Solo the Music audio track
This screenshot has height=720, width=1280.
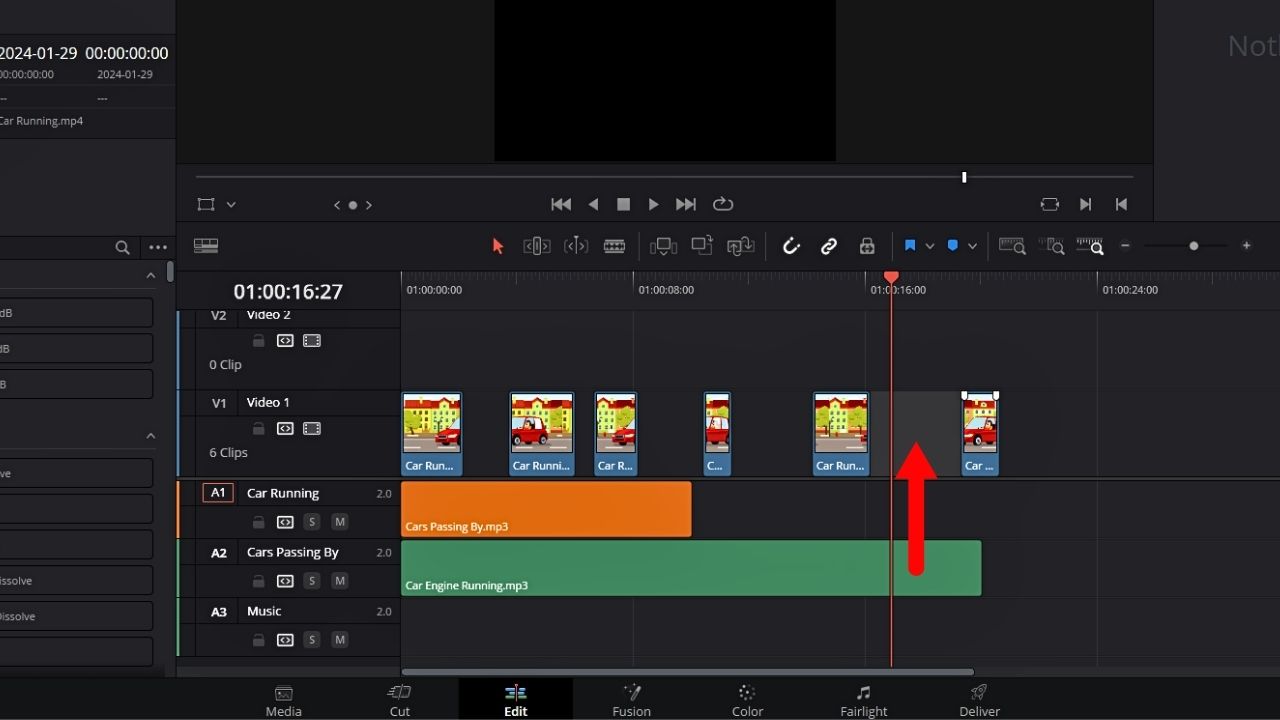click(x=312, y=640)
